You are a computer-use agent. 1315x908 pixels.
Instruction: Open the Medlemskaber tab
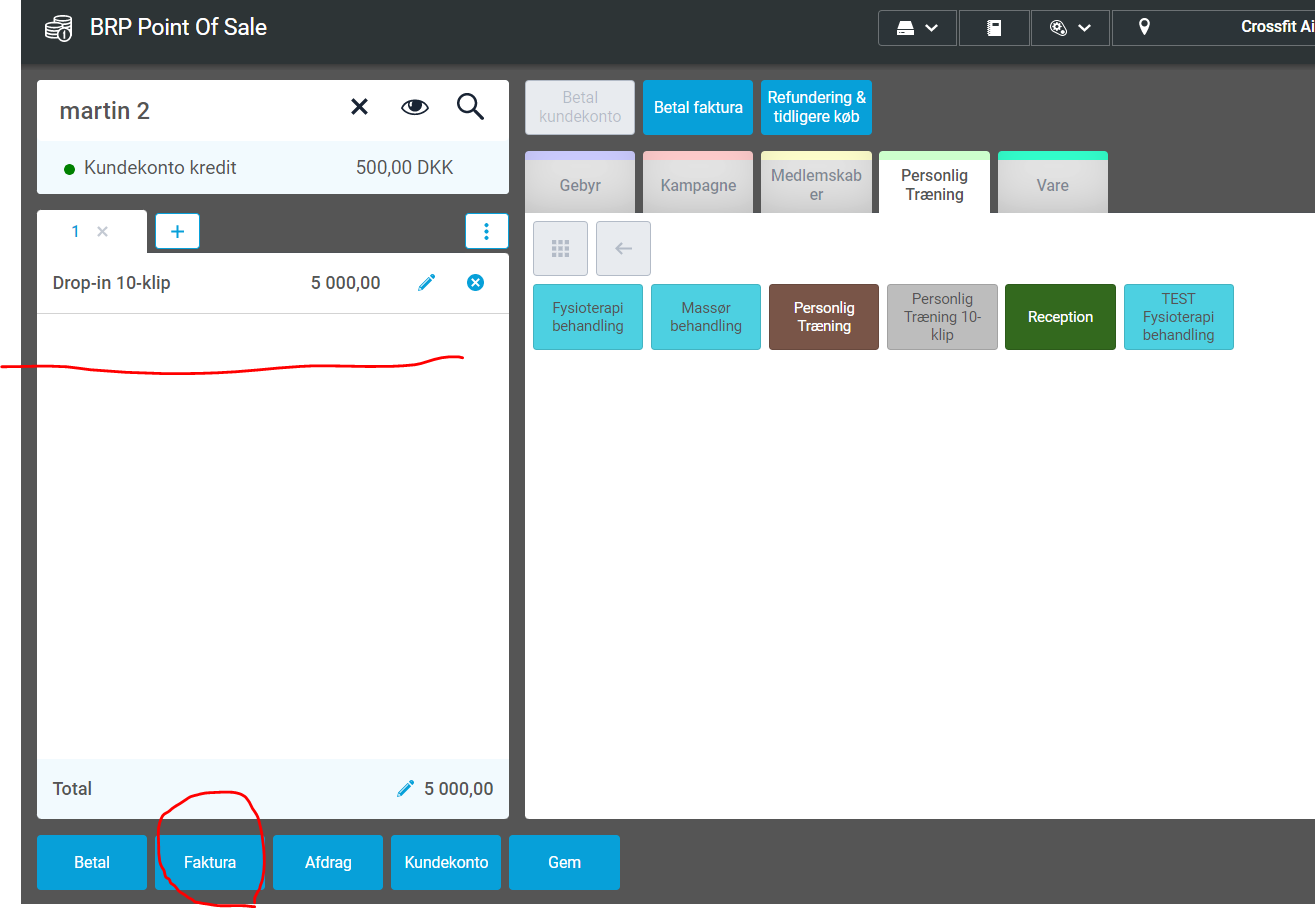816,183
